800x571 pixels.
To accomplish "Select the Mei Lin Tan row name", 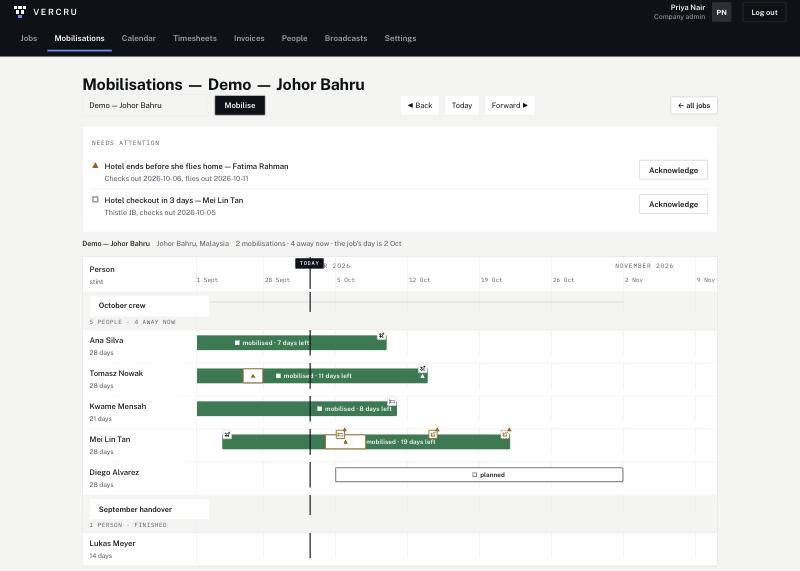I will [110, 439].
